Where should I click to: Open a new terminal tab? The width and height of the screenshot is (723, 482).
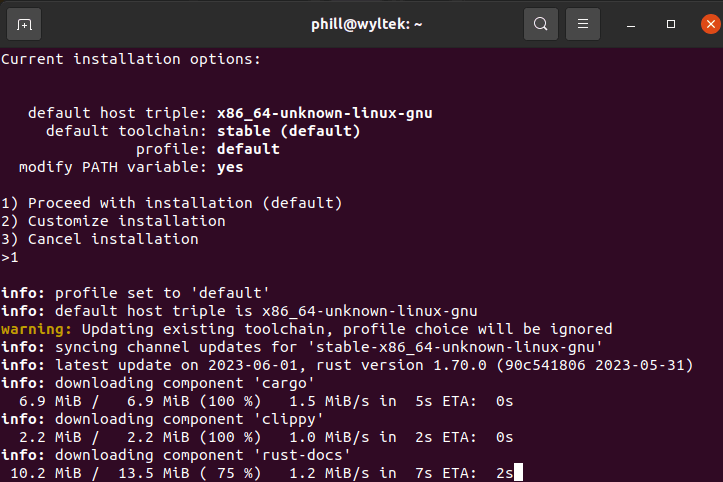[x=24, y=24]
